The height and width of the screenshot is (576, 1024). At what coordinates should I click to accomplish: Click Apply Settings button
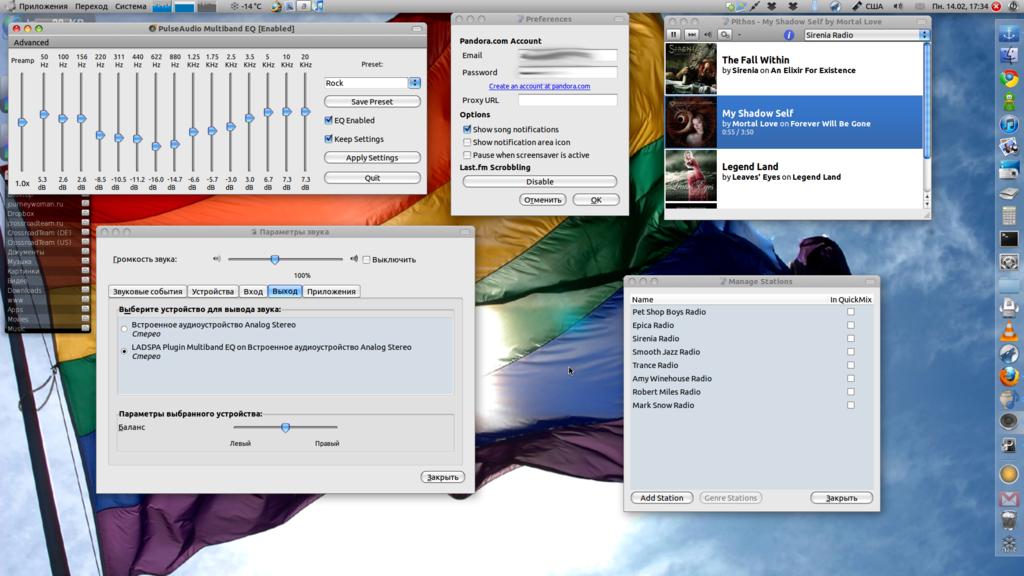[x=372, y=158]
